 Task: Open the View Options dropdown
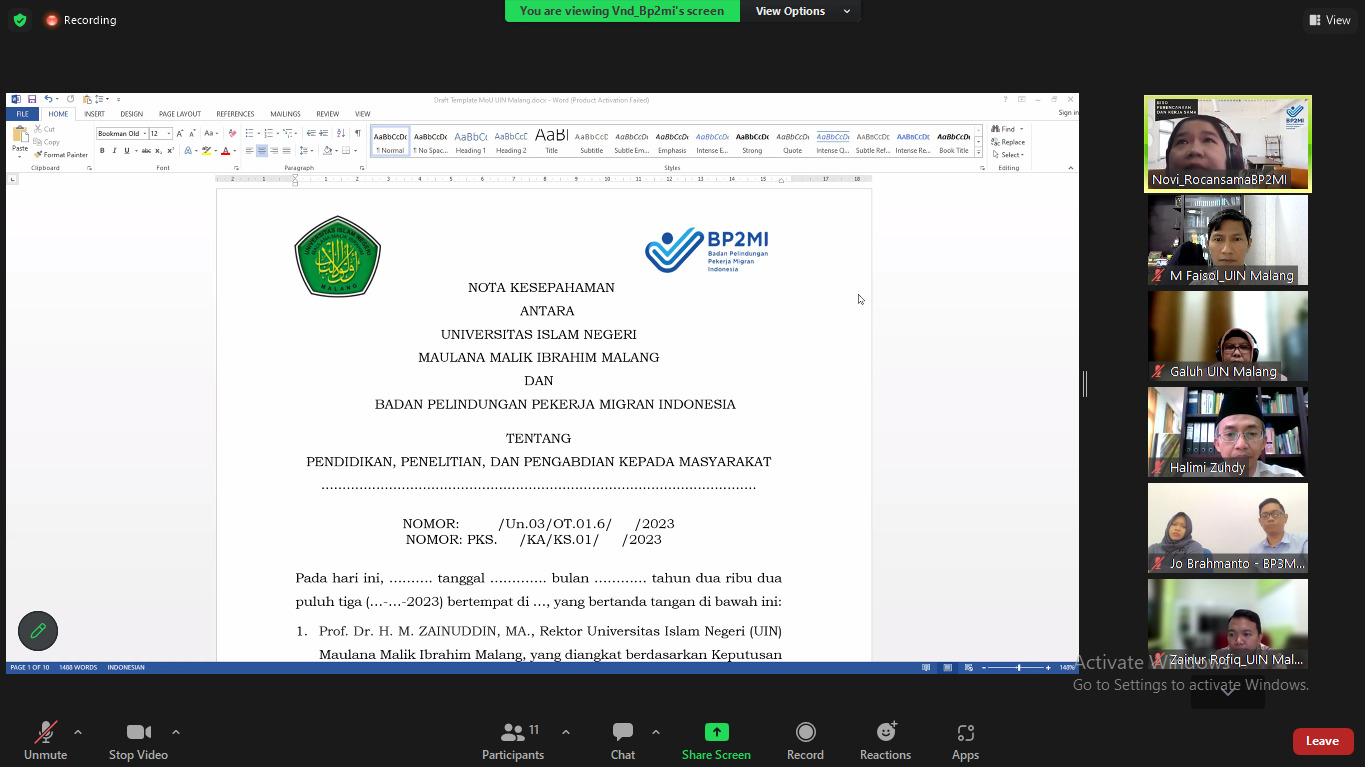pyautogui.click(x=802, y=11)
